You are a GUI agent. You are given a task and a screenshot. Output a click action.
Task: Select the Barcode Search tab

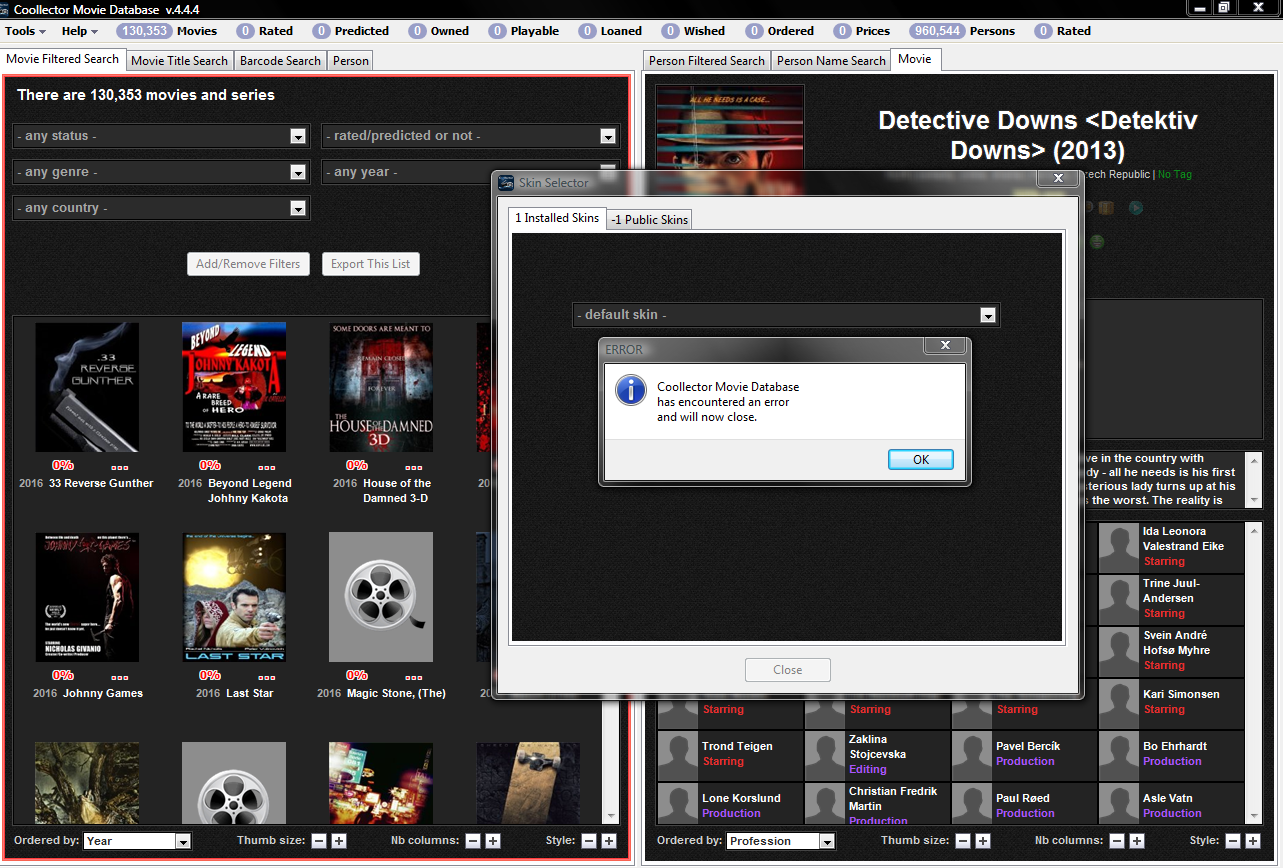point(280,61)
